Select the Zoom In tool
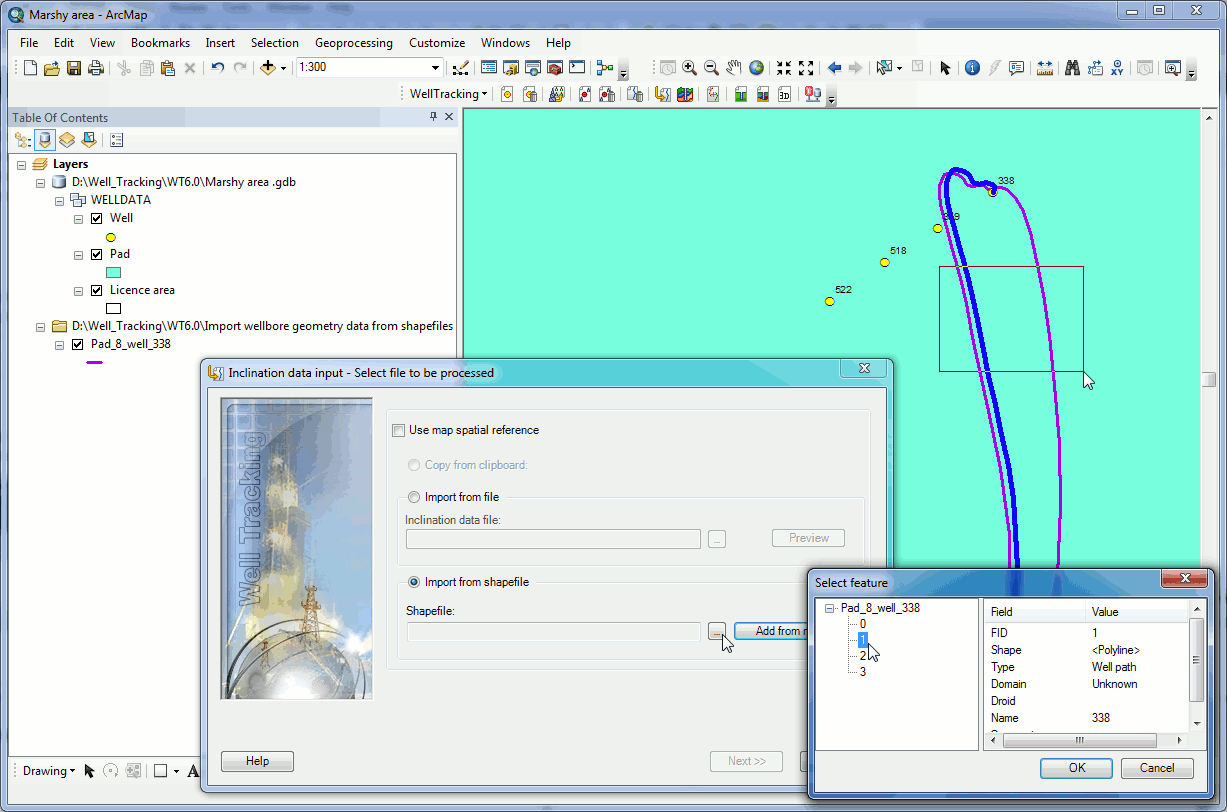This screenshot has width=1227, height=812. point(689,68)
